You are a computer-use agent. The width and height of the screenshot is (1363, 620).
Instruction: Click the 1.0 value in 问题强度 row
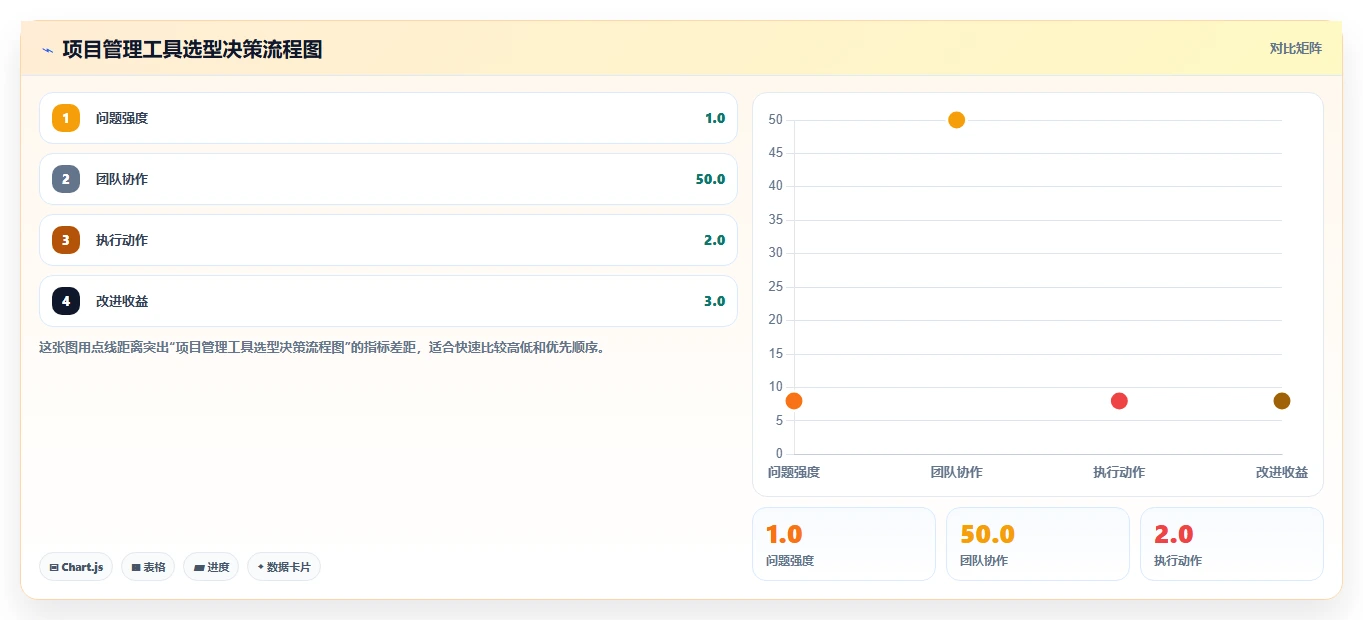[715, 118]
